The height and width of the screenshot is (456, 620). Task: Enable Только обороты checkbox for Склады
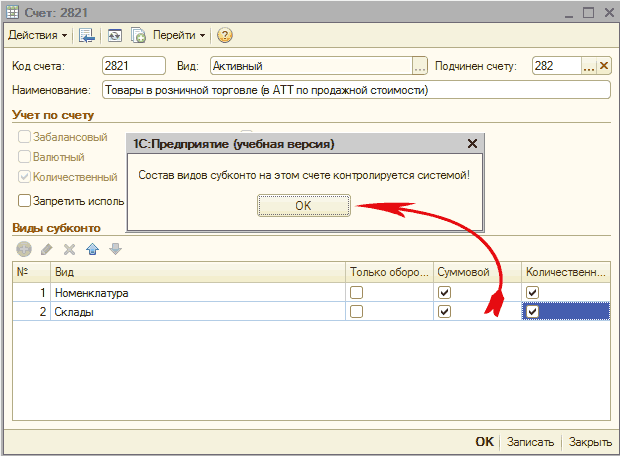click(x=356, y=312)
